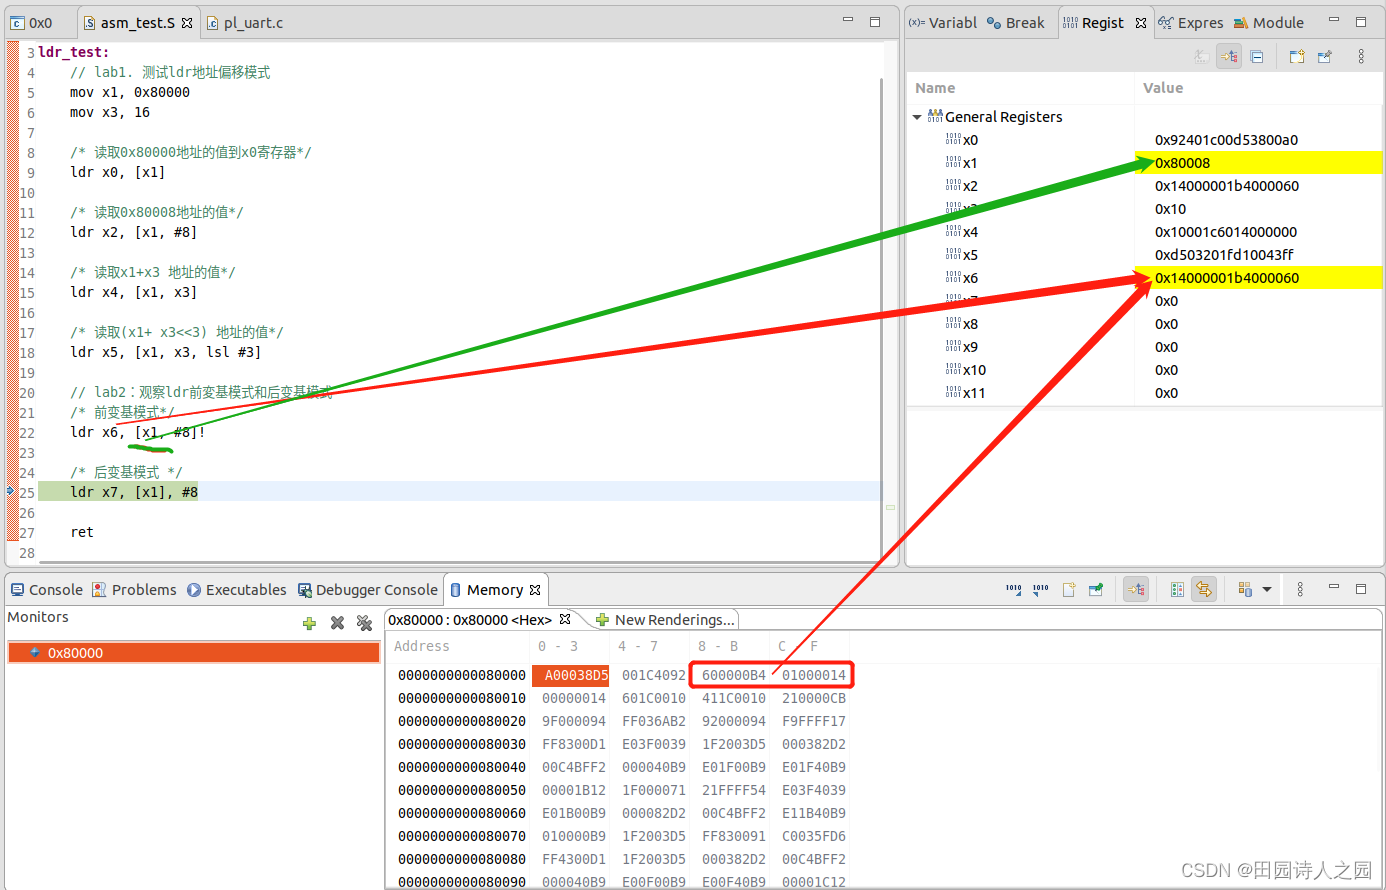Screen dimensions: 1386x890
Task: Close the asm_test.S editor tab
Action: [187, 22]
